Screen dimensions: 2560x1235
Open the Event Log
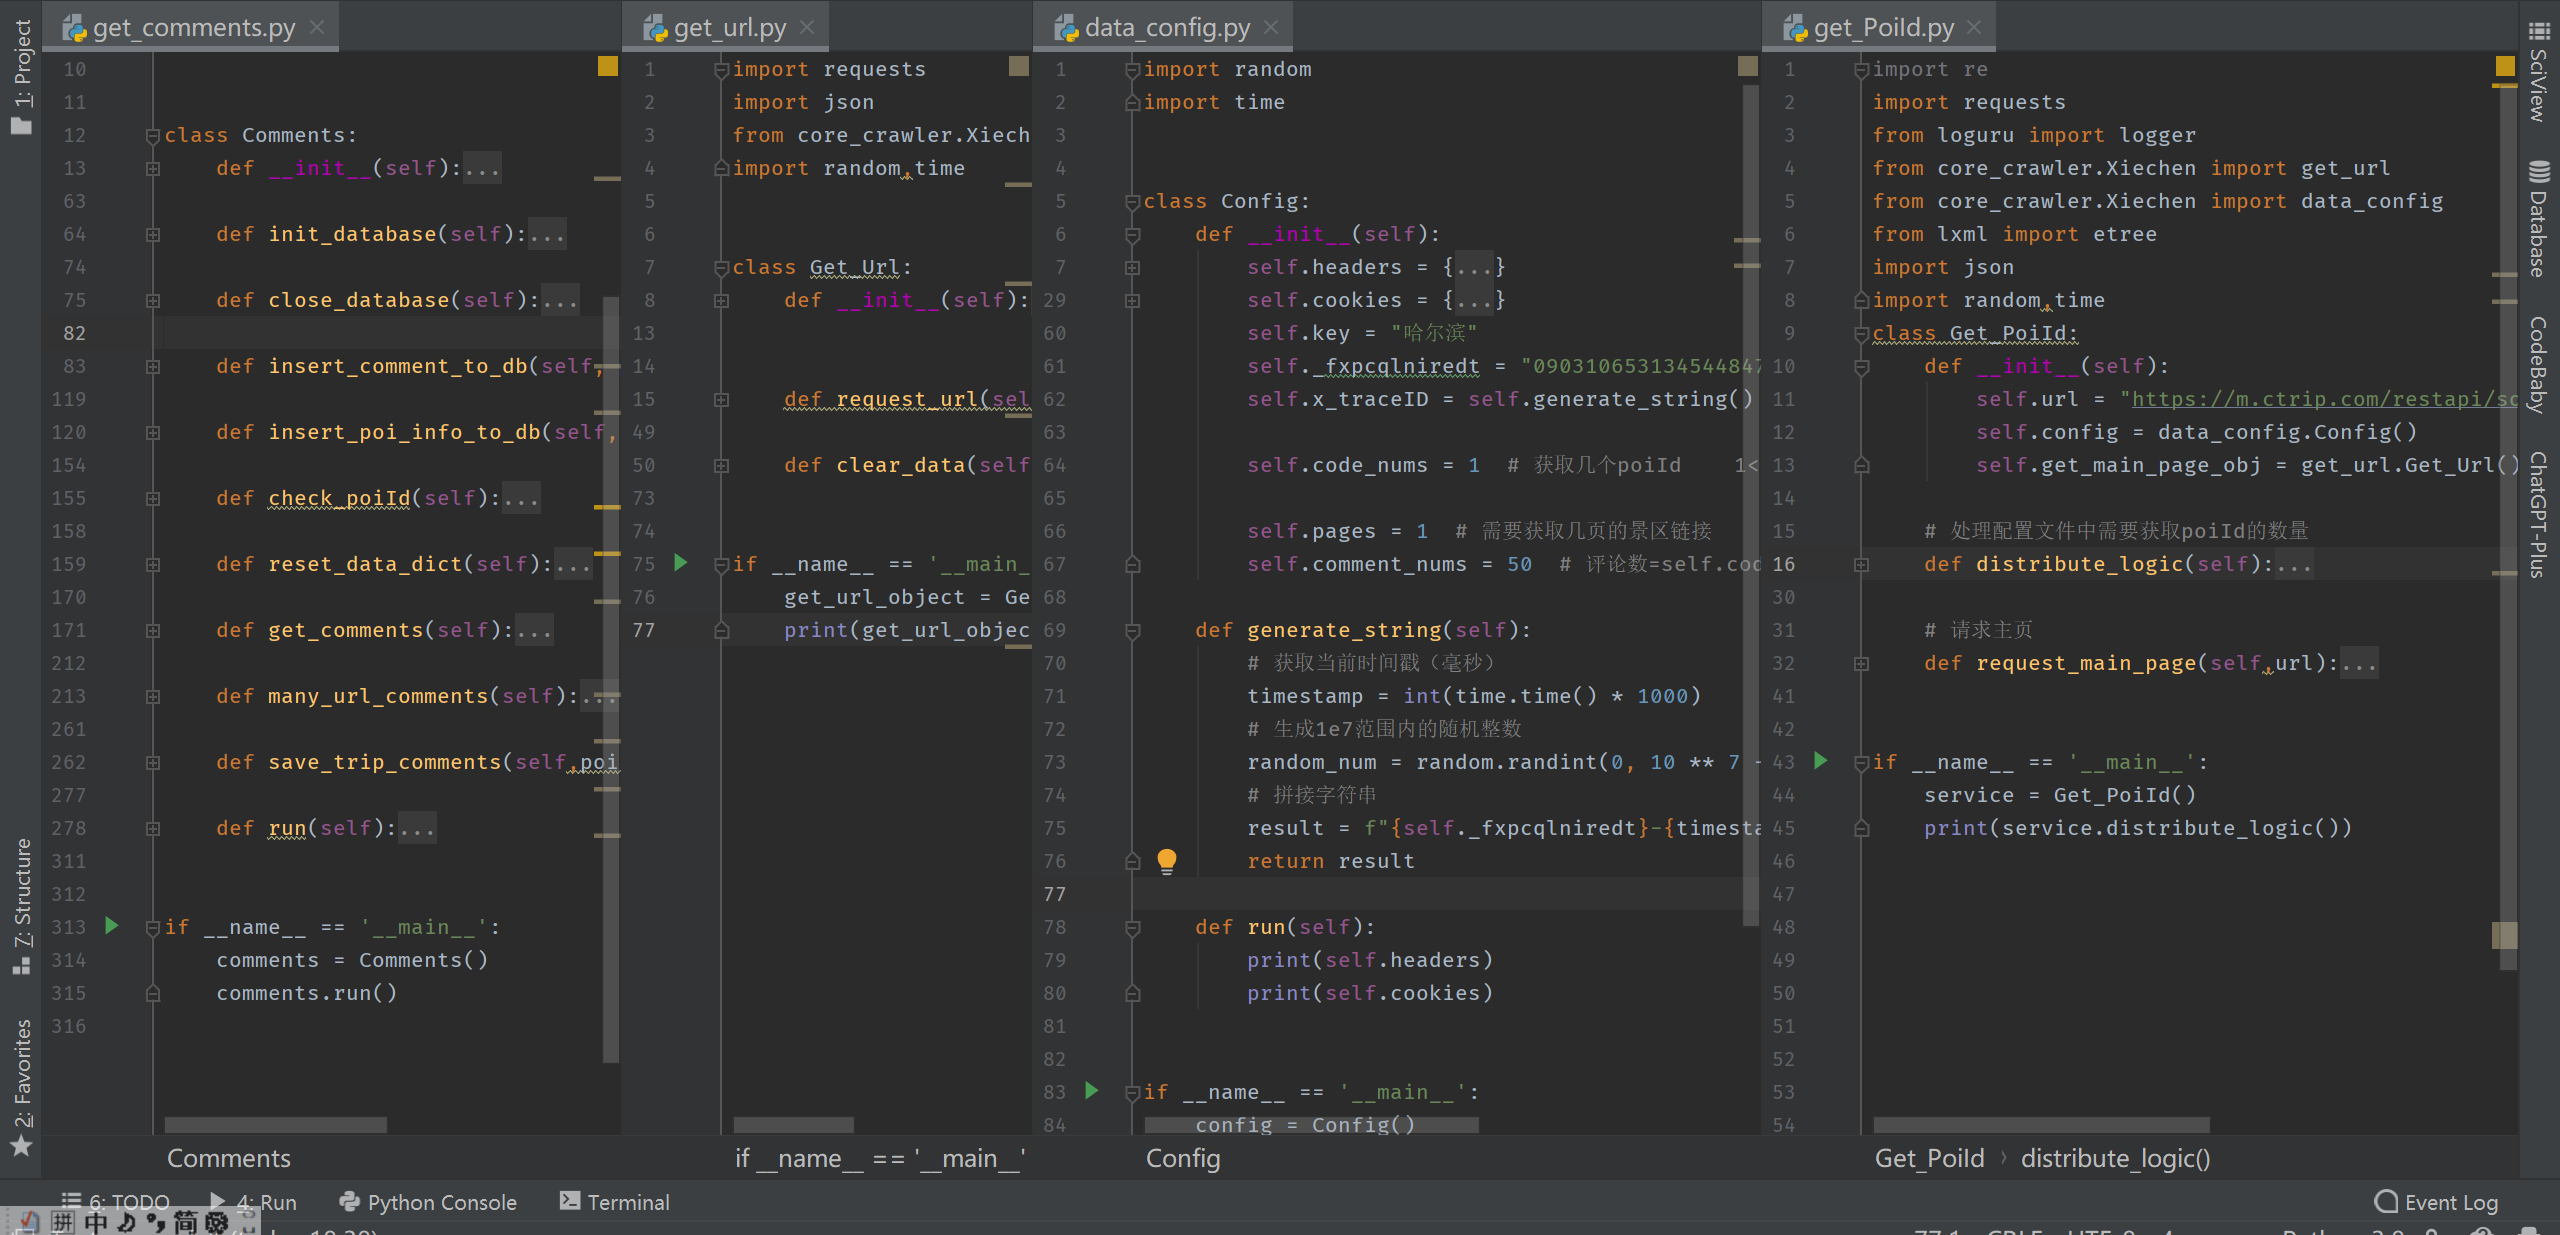[2436, 1202]
